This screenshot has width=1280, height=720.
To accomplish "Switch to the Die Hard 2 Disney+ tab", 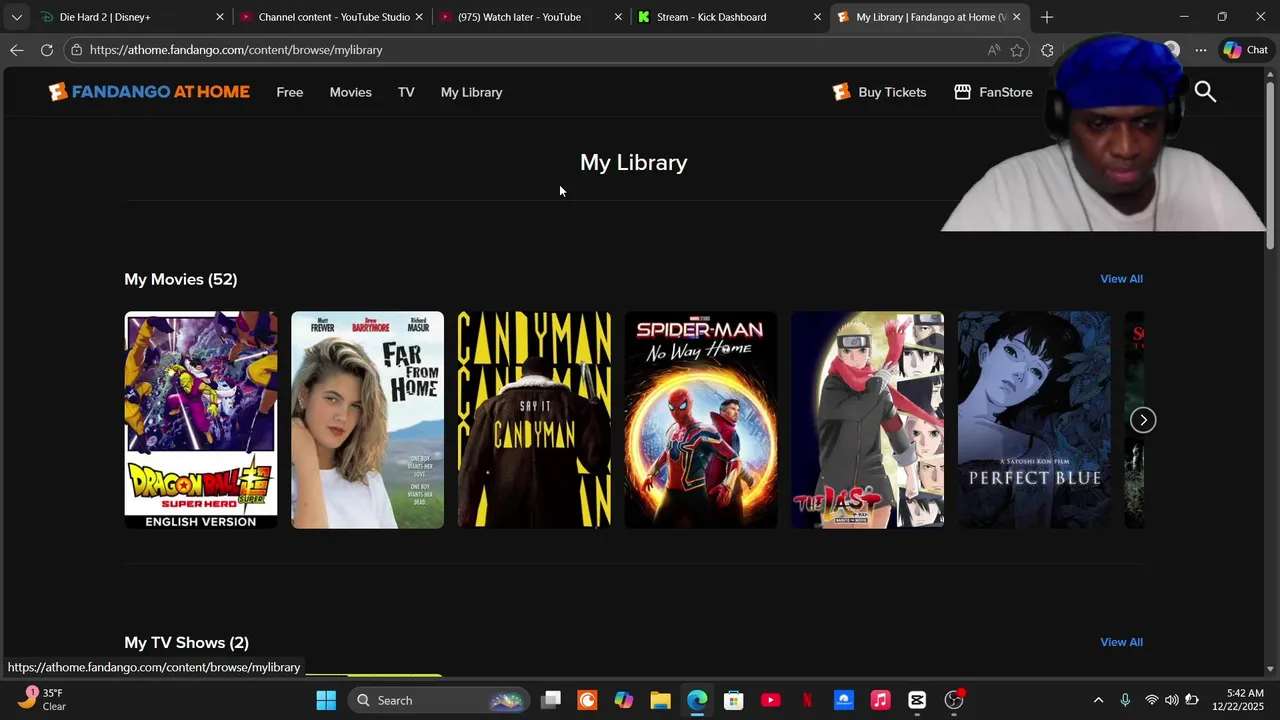I will point(132,17).
